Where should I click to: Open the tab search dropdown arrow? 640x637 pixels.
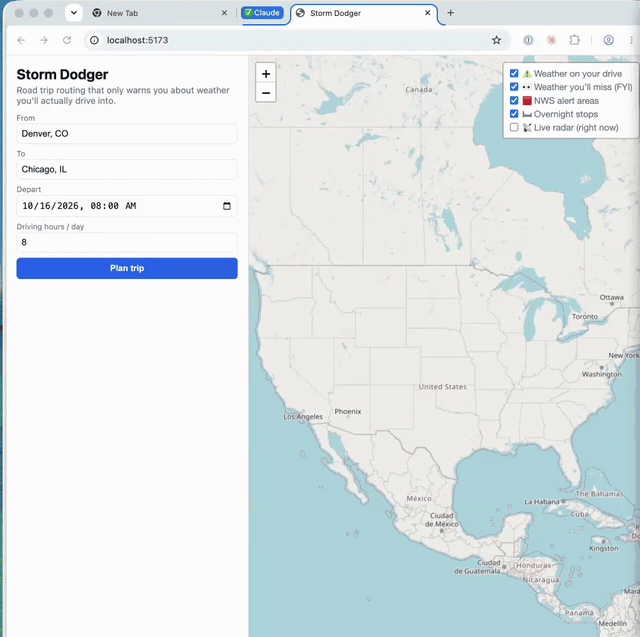pos(74,13)
